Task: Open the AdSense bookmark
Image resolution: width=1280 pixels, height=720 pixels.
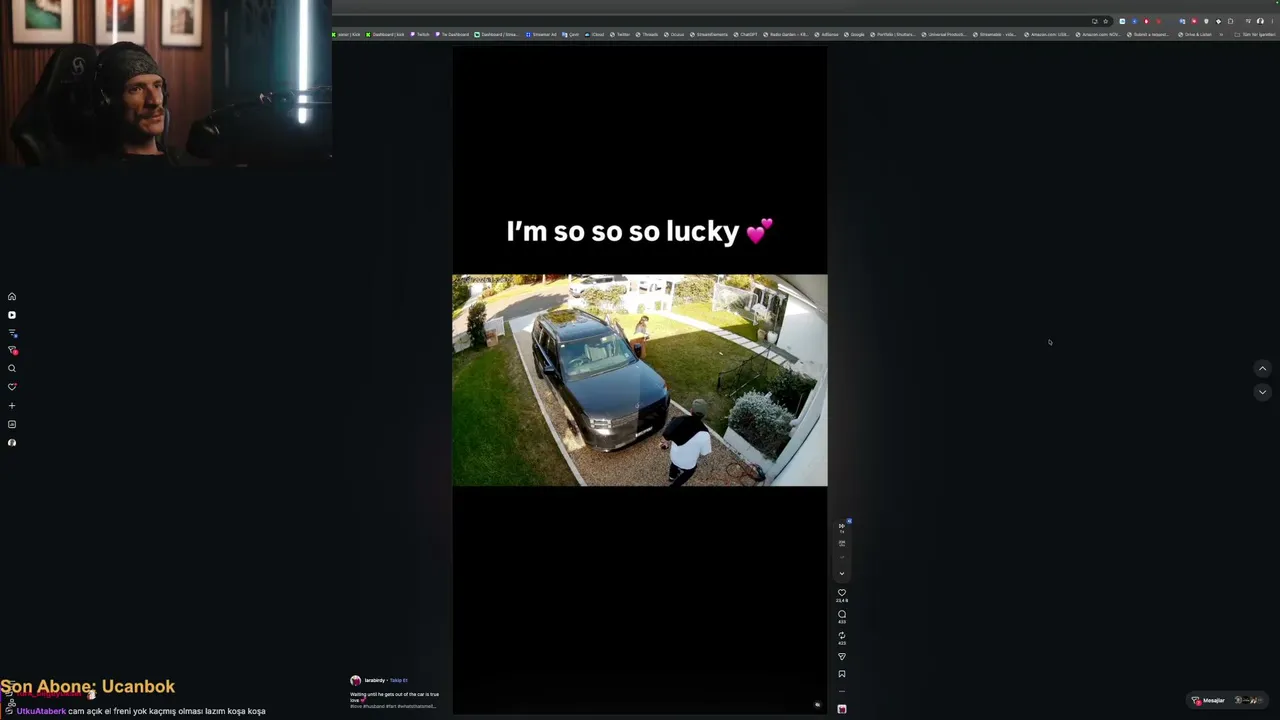Action: 827,34
